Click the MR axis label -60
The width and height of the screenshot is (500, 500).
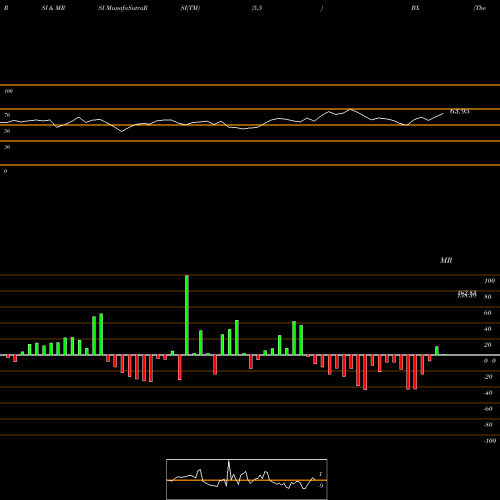click(x=488, y=409)
